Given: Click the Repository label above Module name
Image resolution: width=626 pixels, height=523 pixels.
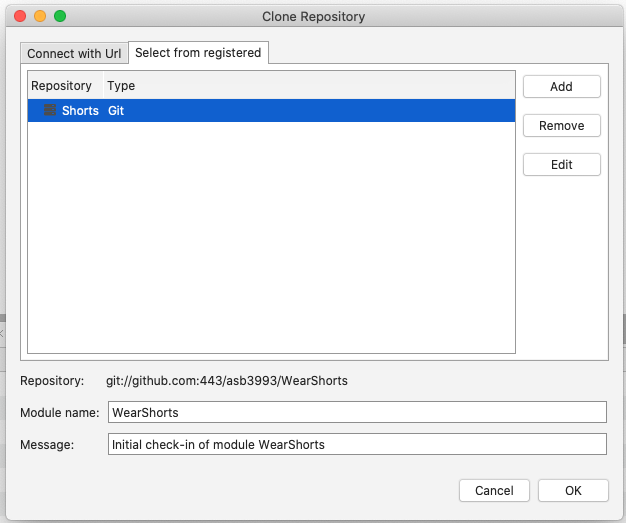Looking at the screenshot, I should coord(52,380).
